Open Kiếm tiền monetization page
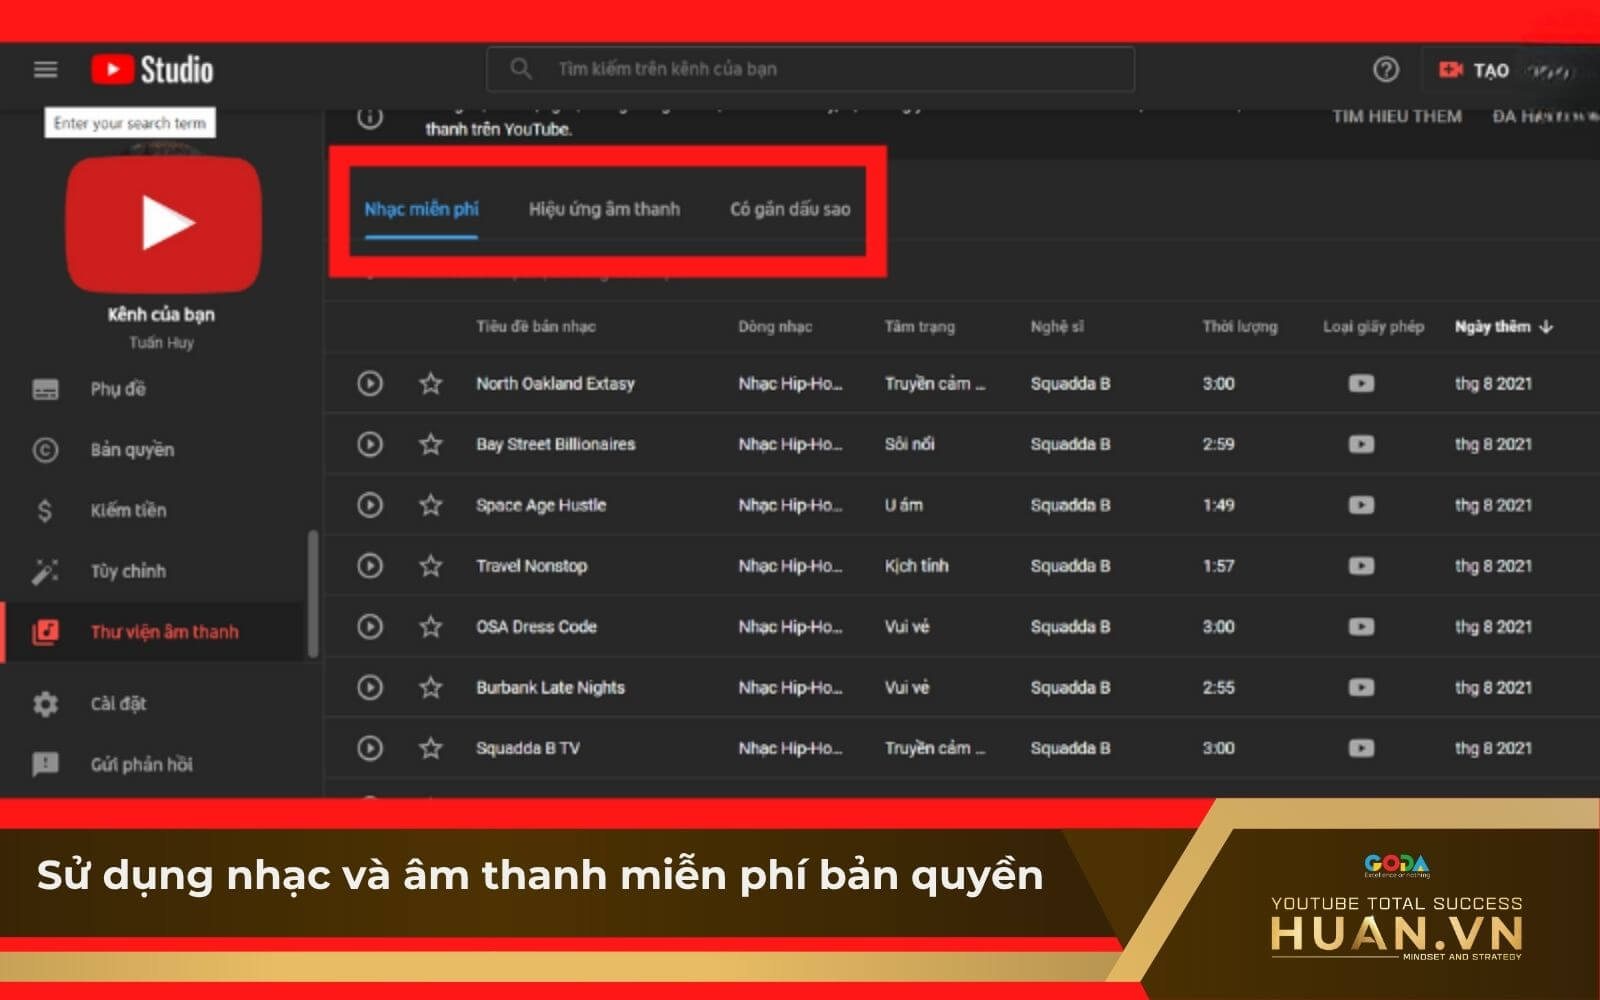1600x1000 pixels. point(128,510)
